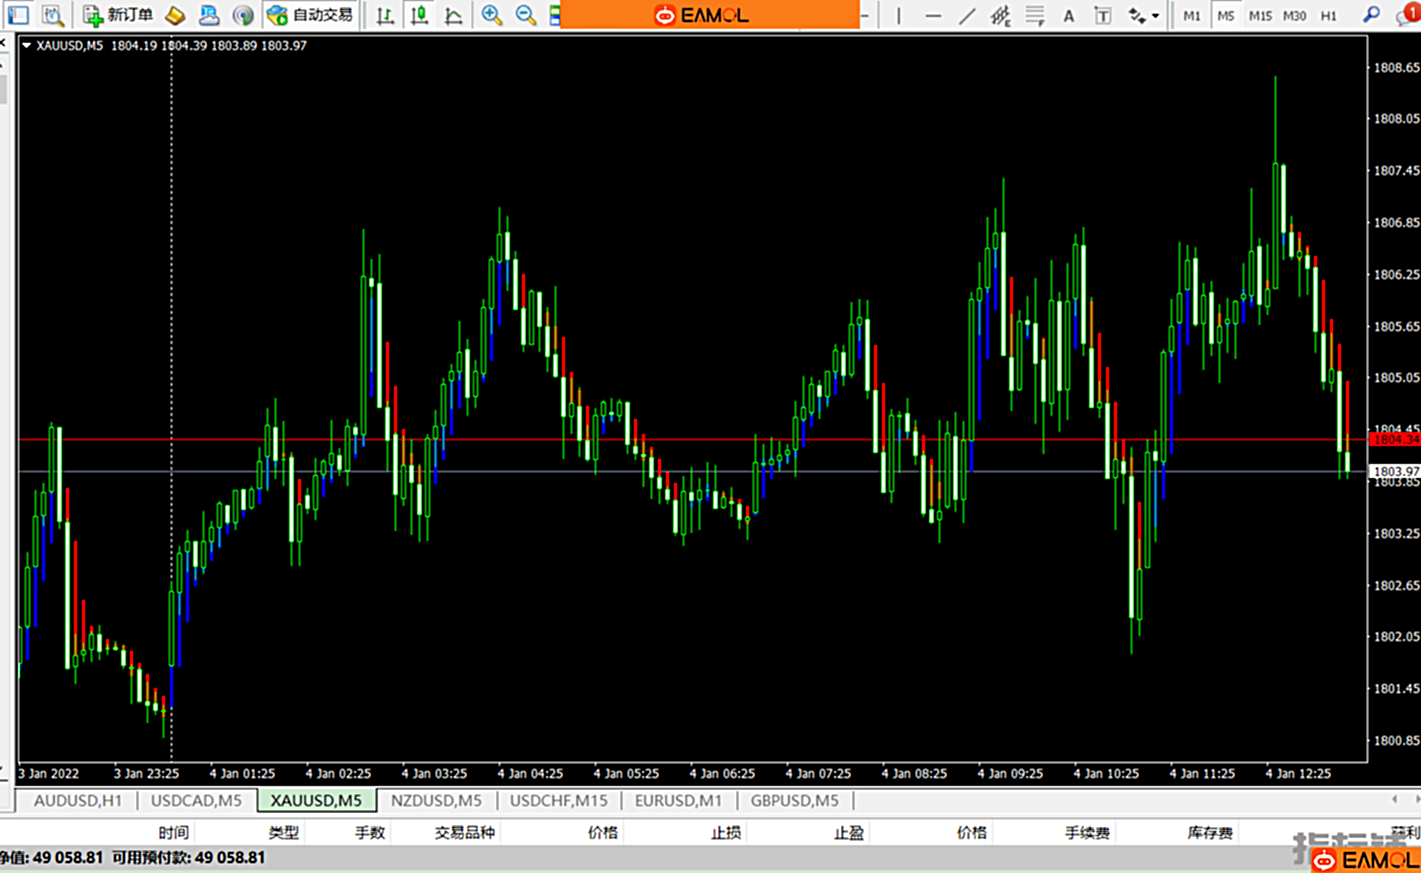1421x873 pixels.
Task: Zoom in on the chart
Action: point(491,15)
